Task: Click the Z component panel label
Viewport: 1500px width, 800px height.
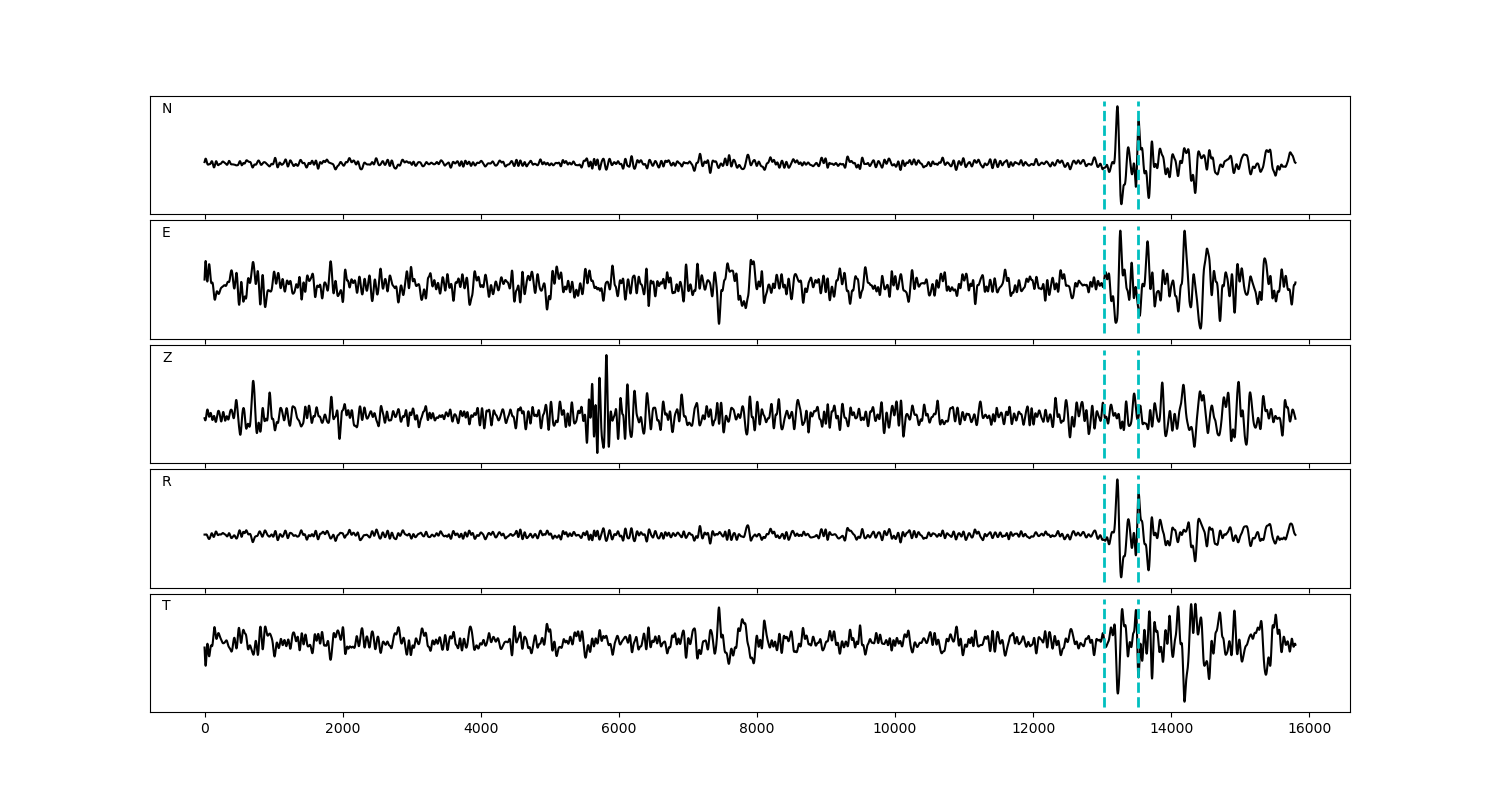Action: (167, 358)
